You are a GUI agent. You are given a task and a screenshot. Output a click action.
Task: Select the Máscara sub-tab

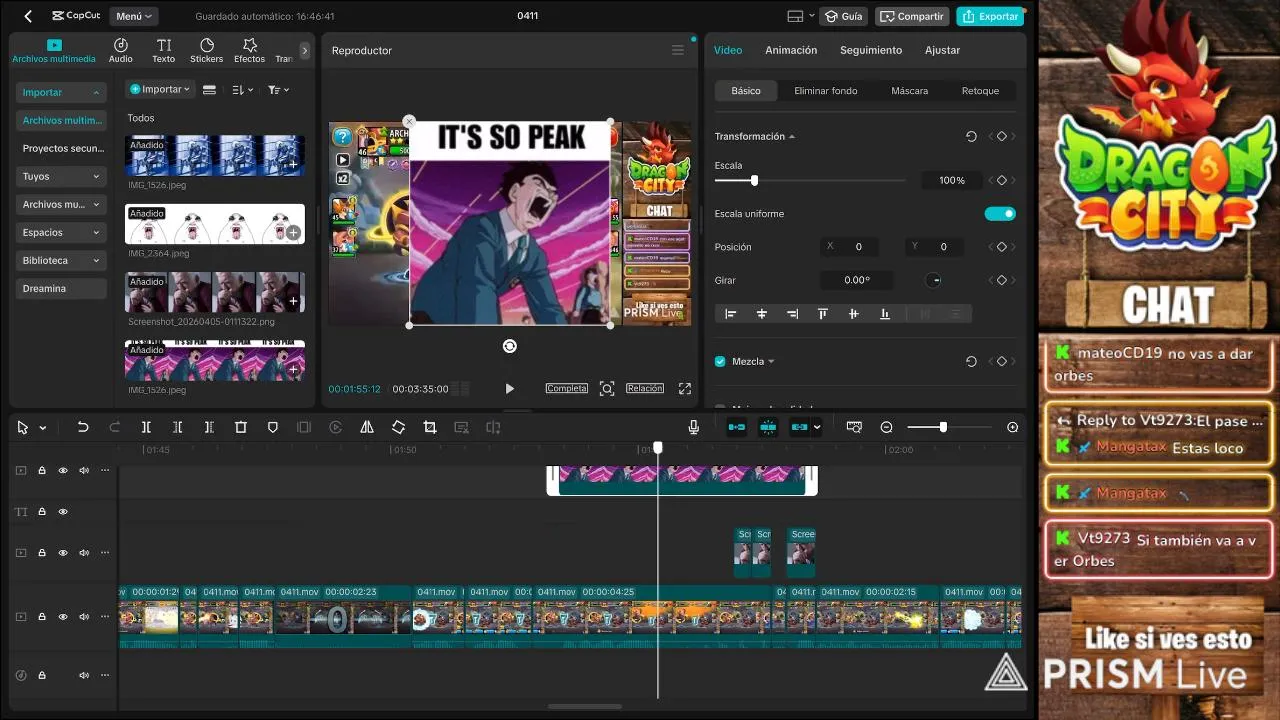910,91
